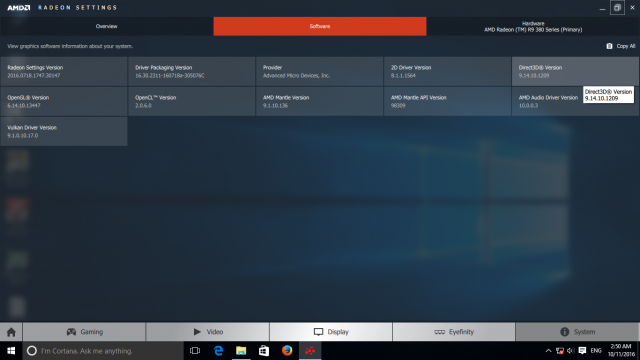Open the taskbar clock showing 2:50 AM
The height and width of the screenshot is (360, 640).
(621, 351)
